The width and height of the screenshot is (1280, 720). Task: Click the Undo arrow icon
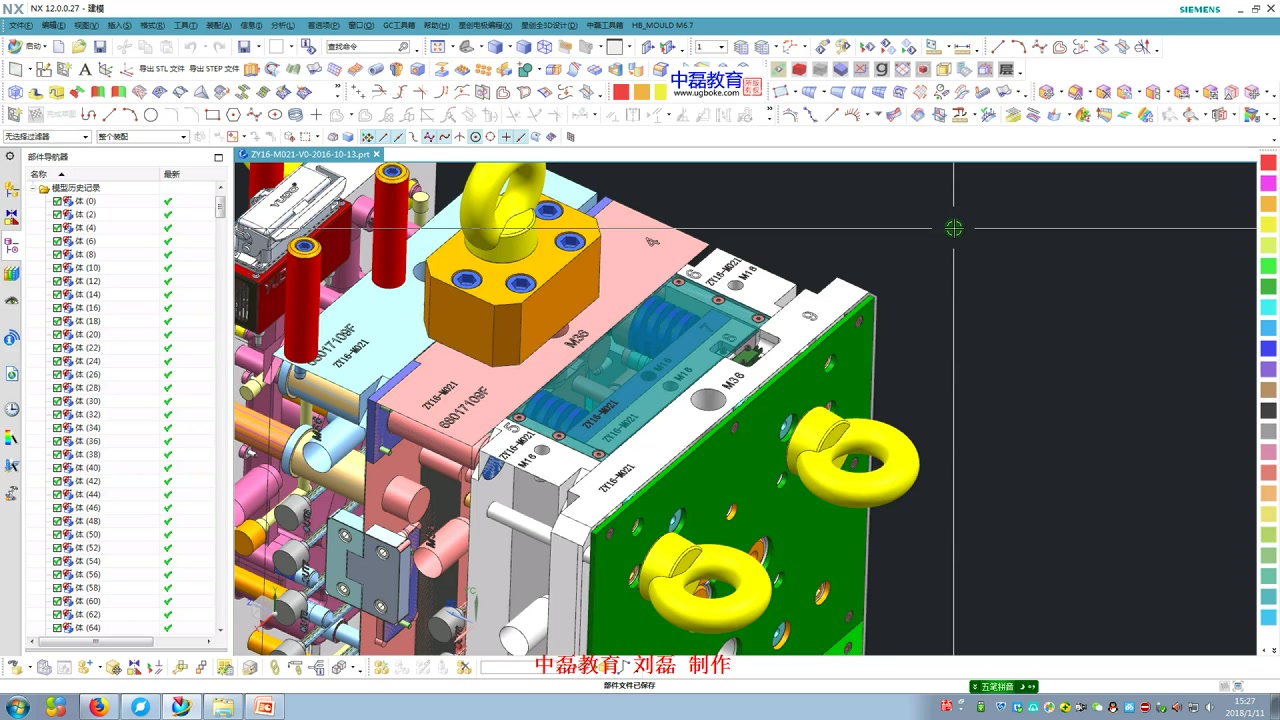tap(189, 47)
